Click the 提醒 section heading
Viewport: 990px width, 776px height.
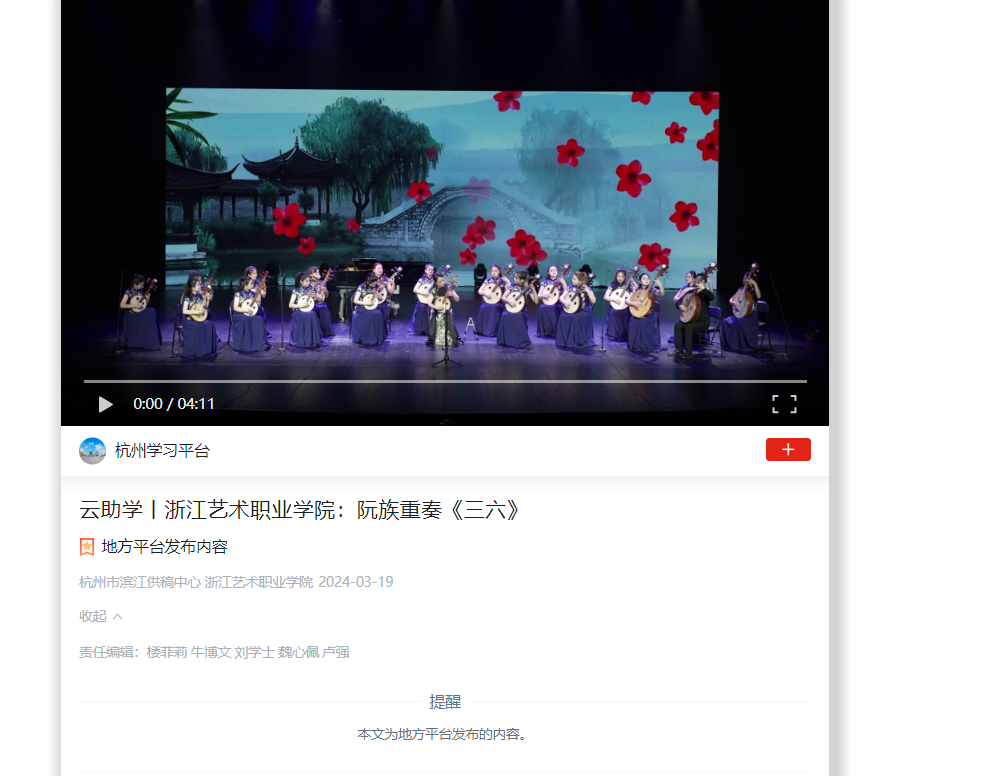[445, 702]
